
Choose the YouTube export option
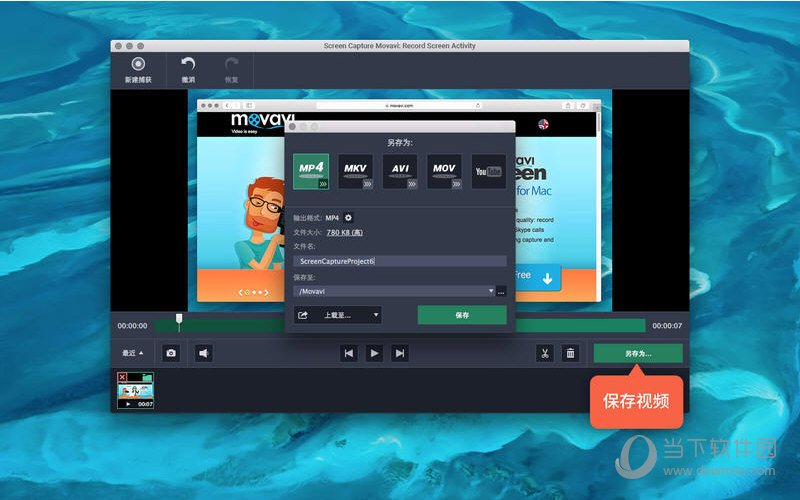point(488,171)
